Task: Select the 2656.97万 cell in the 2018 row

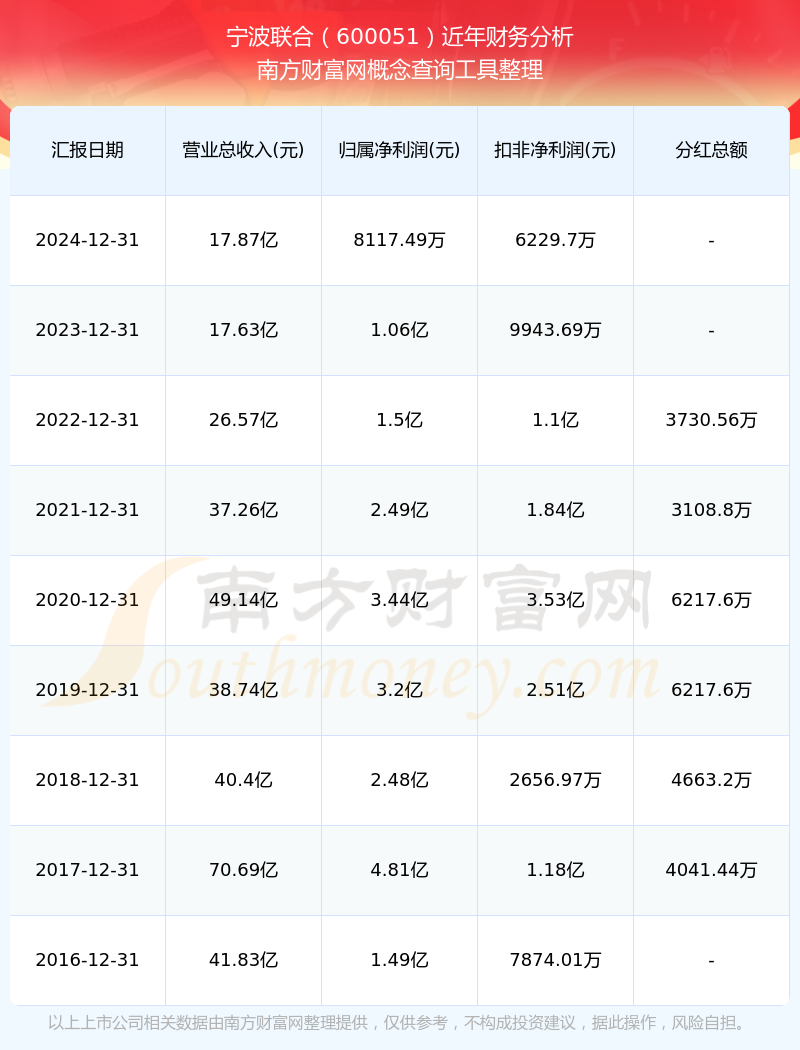Action: (x=556, y=780)
